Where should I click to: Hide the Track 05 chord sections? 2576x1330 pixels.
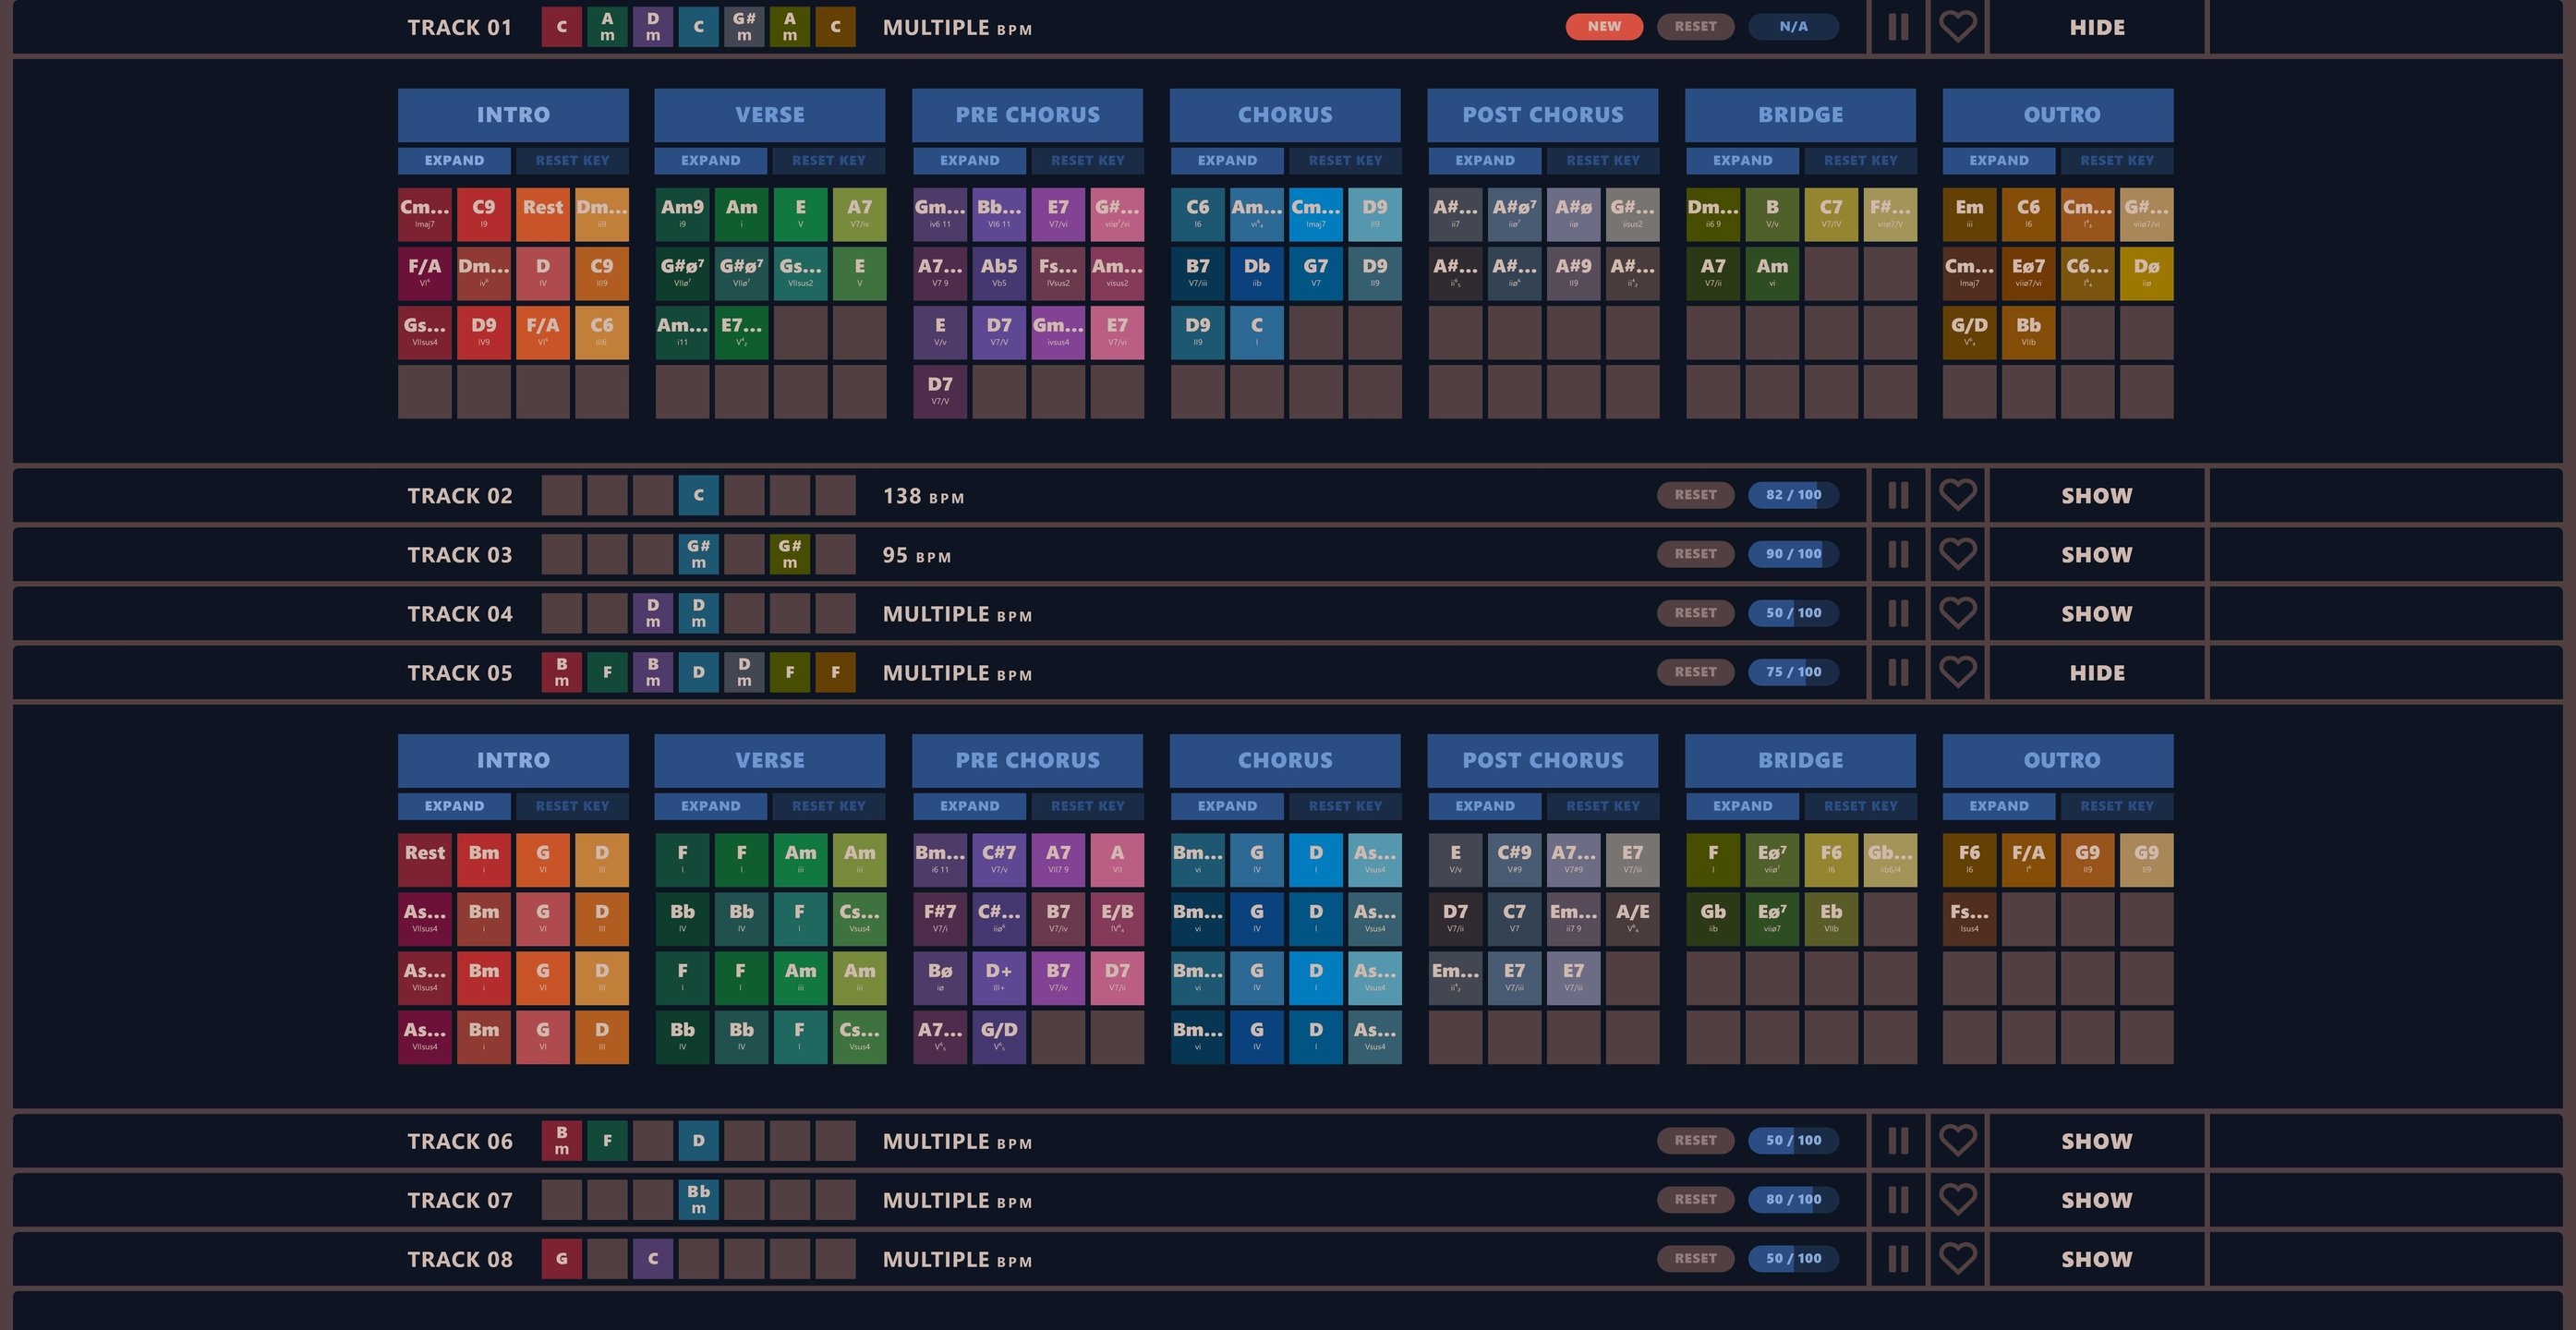coord(2096,672)
